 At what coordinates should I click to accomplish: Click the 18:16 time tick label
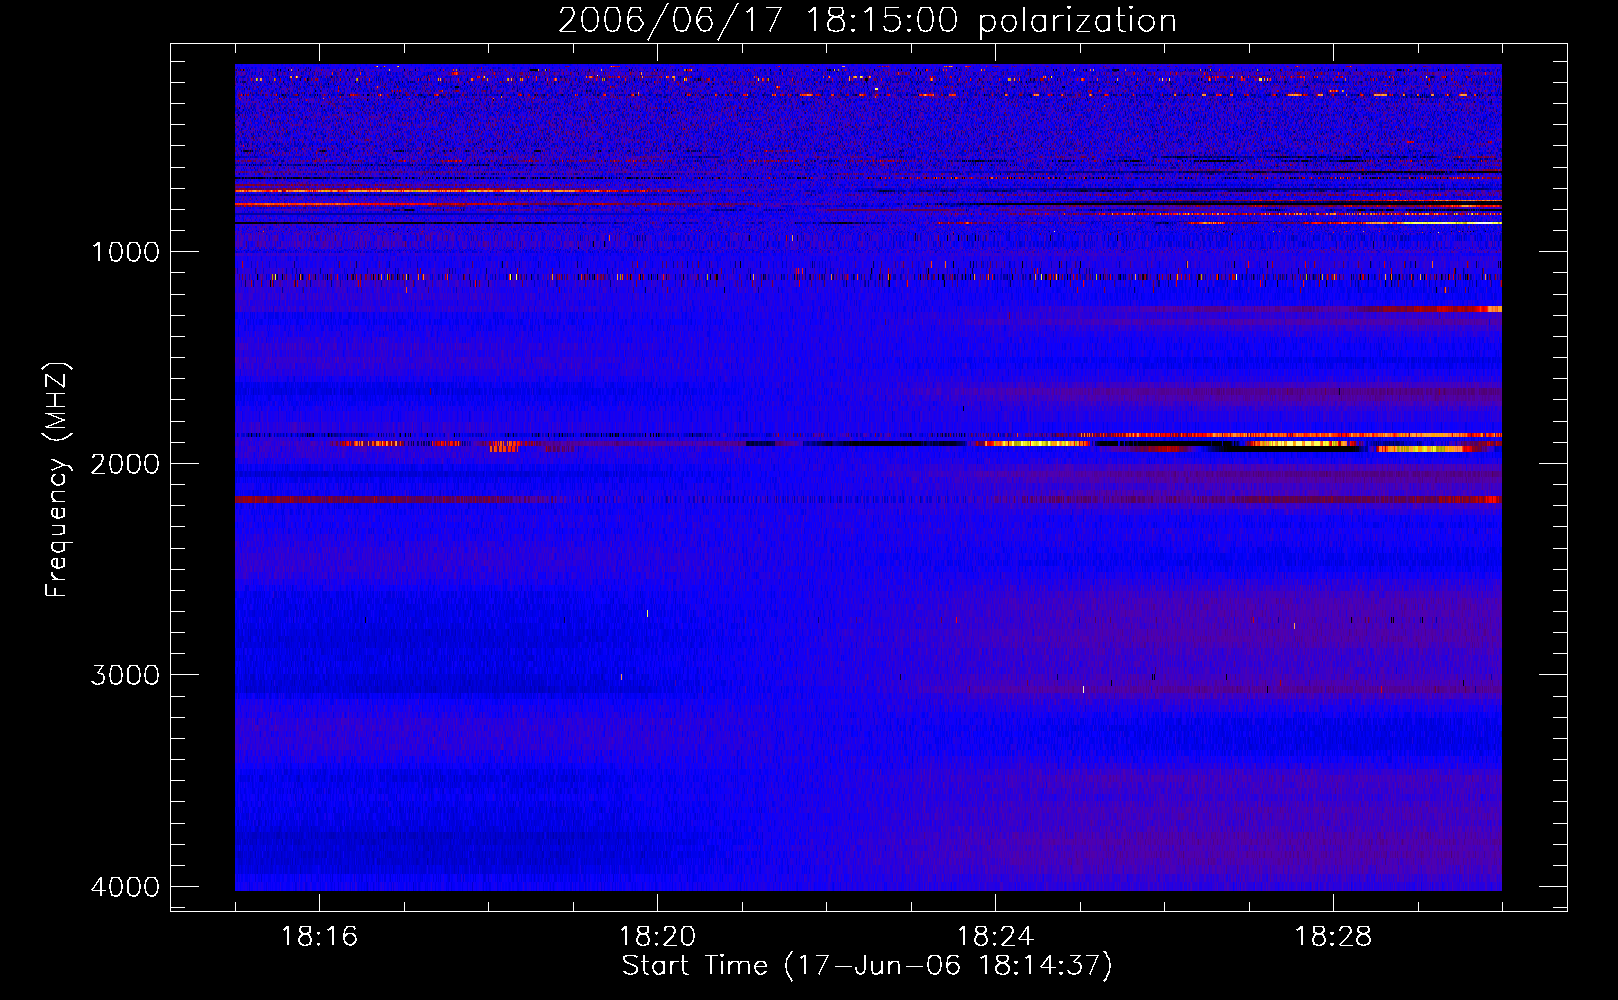click(319, 937)
